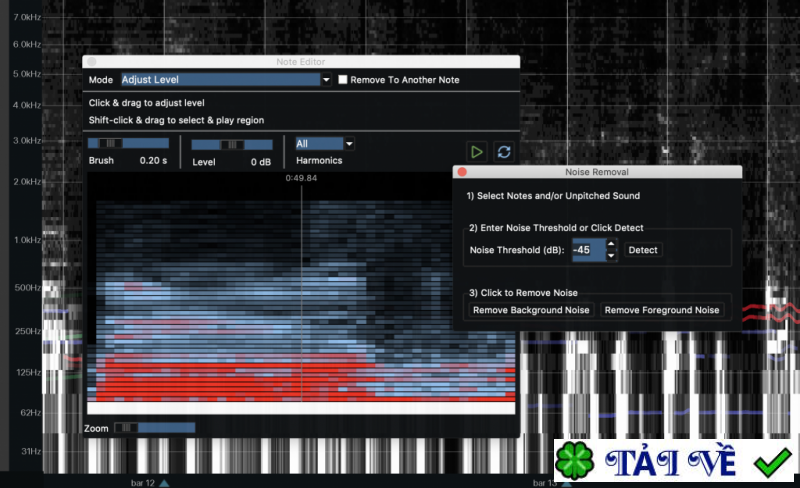Open the Mode dropdown arrow
Image resolution: width=800 pixels, height=488 pixels.
326,80
